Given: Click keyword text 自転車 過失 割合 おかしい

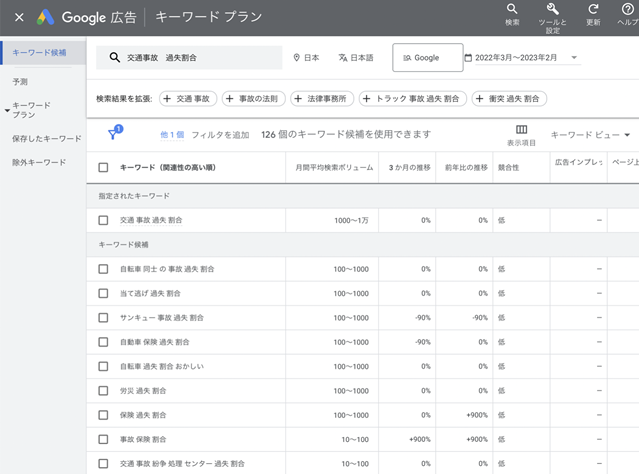Looking at the screenshot, I should click(x=161, y=366).
